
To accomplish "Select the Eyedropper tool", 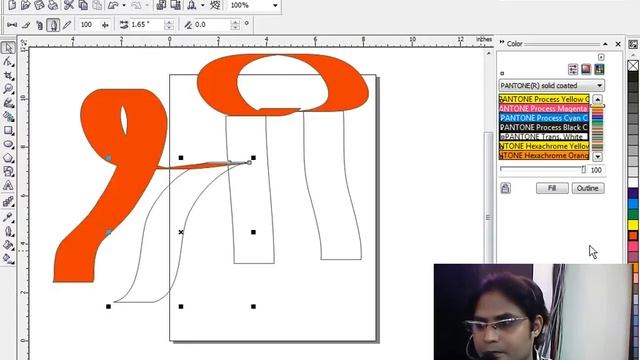I will click(x=8, y=217).
